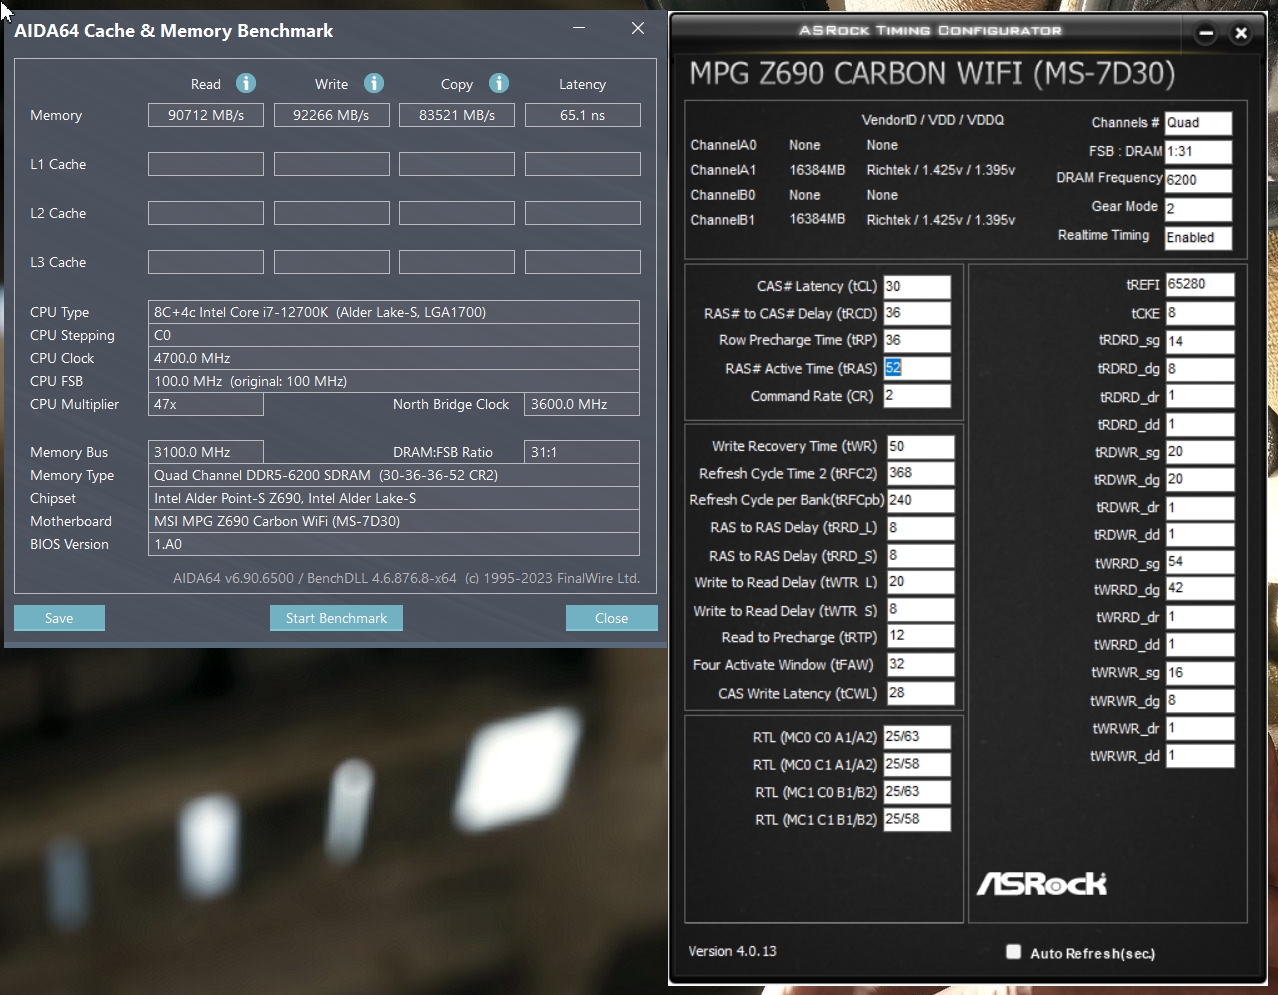Click the tRDWR_sg field showing 20
The image size is (1278, 995).
click(1200, 452)
